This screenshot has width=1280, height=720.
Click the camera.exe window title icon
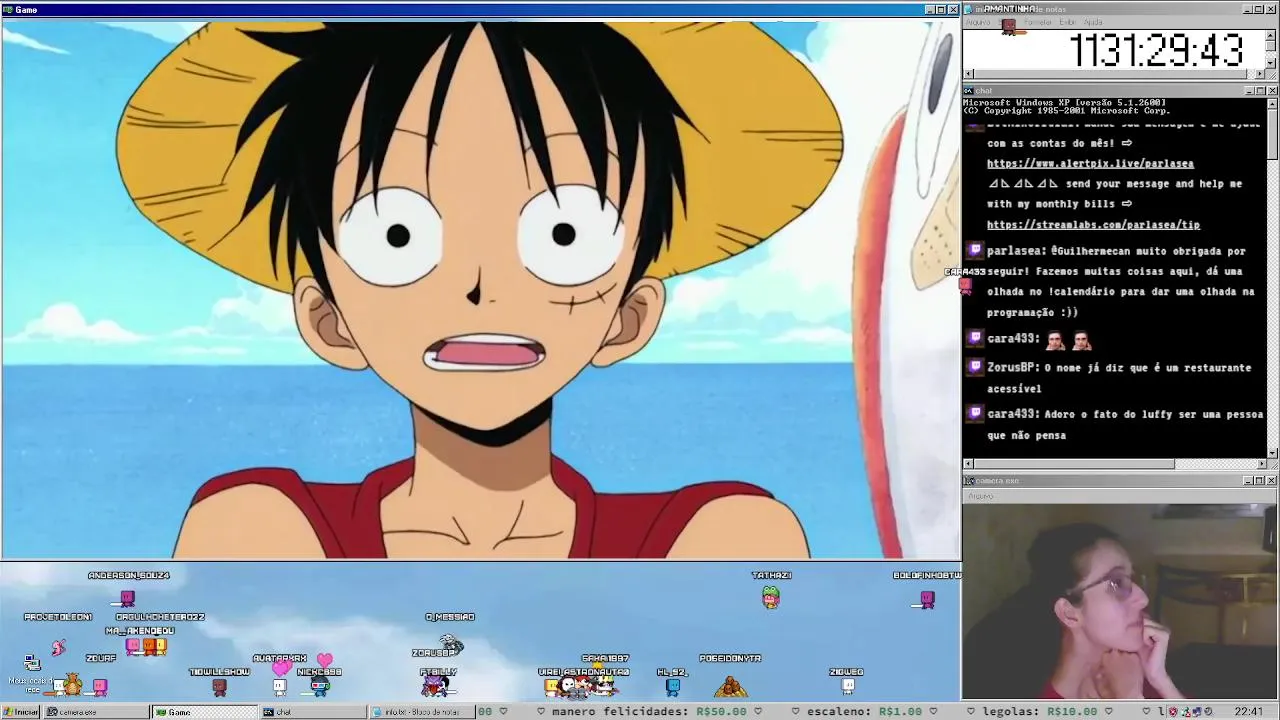coord(969,481)
